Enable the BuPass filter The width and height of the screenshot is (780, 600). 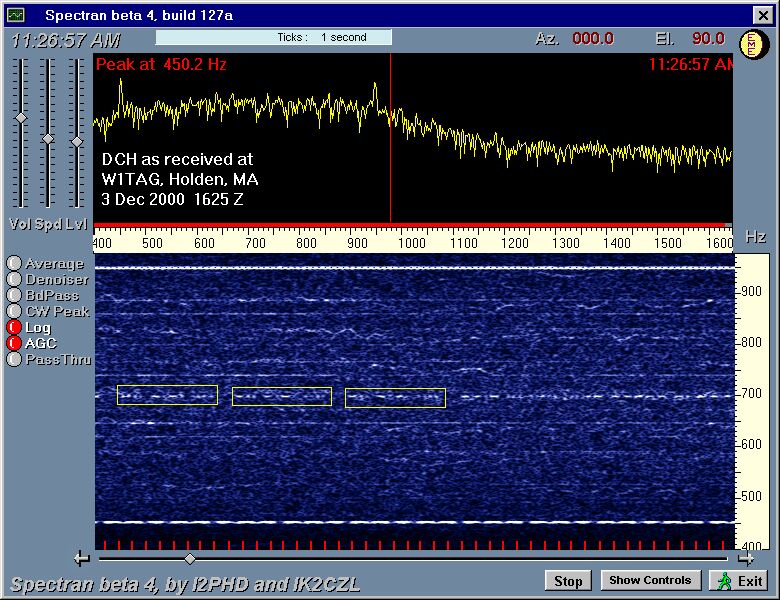point(15,296)
